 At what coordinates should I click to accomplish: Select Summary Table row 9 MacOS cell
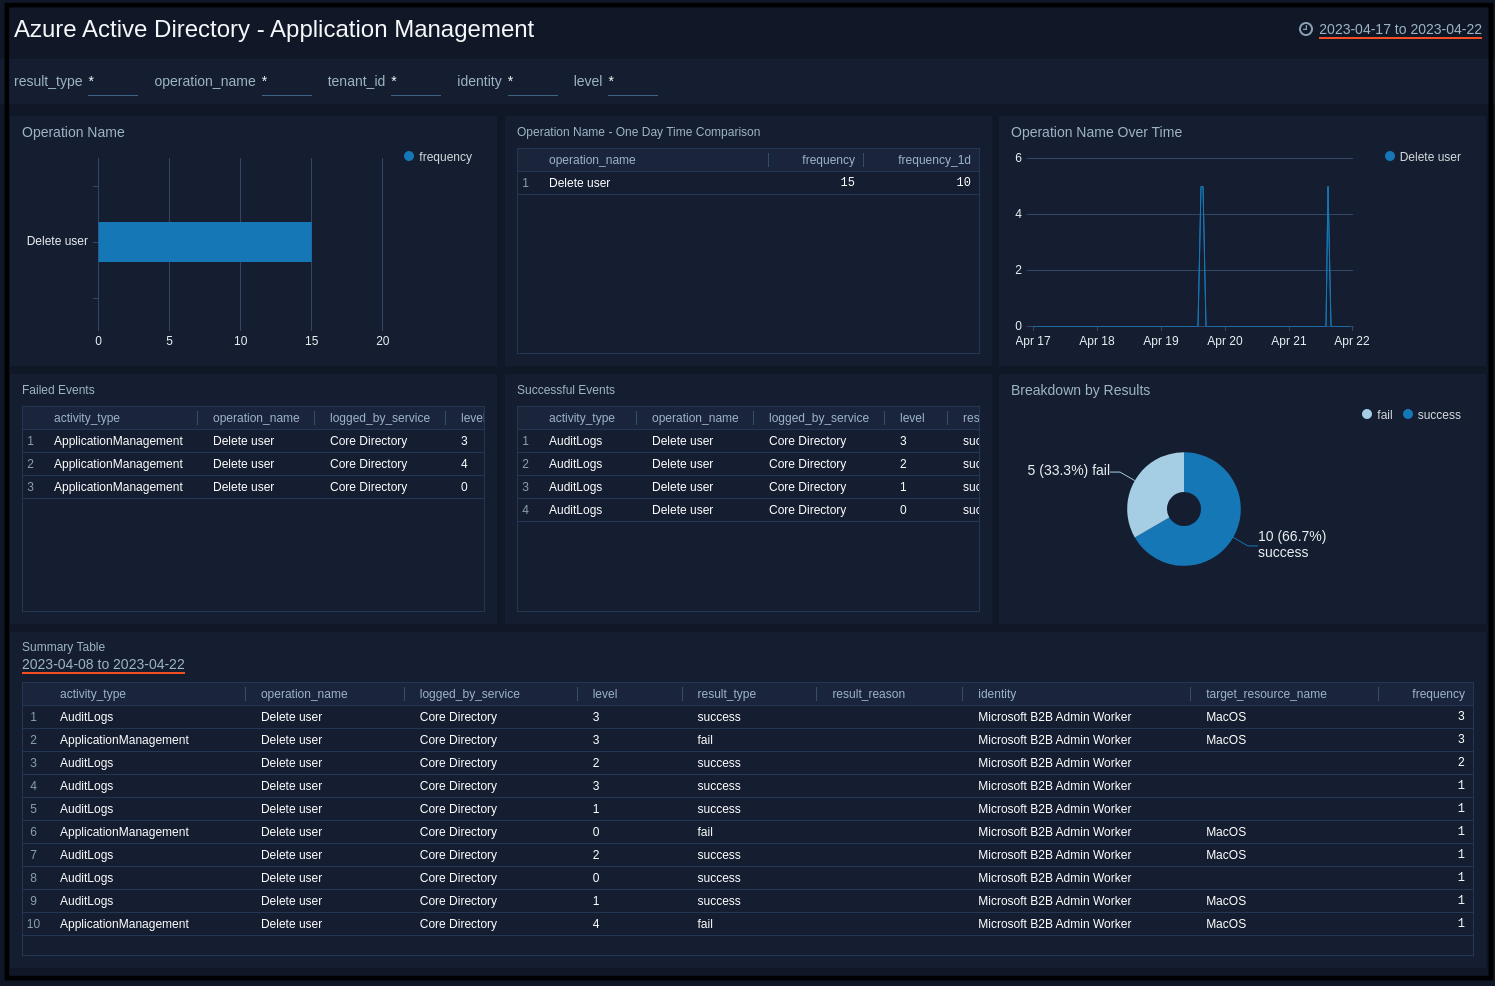[x=1226, y=901]
